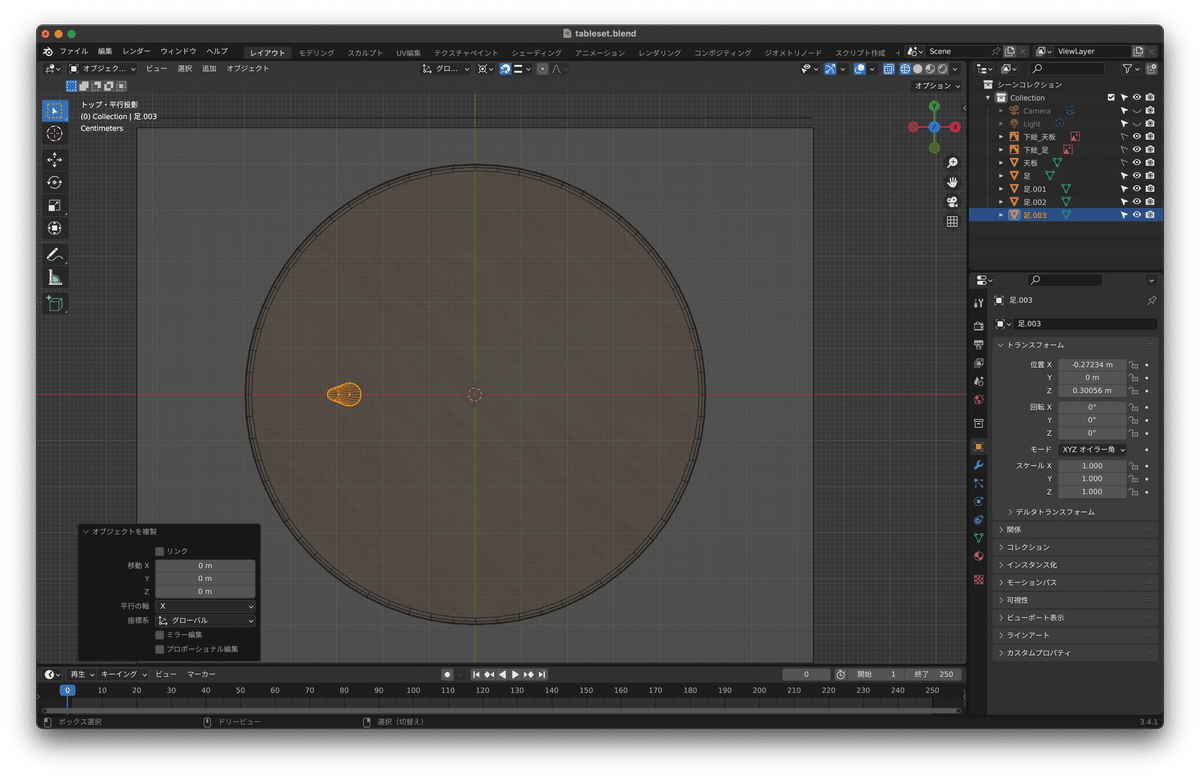
Task: Click the viewport pan hand icon
Action: point(952,182)
